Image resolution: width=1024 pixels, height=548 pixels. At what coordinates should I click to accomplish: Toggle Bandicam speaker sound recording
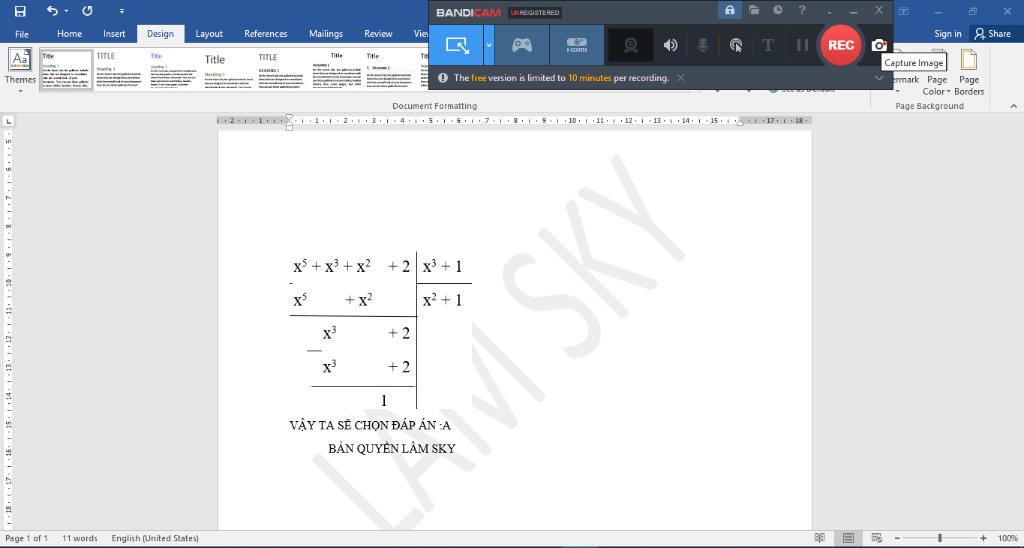pyautogui.click(x=671, y=45)
